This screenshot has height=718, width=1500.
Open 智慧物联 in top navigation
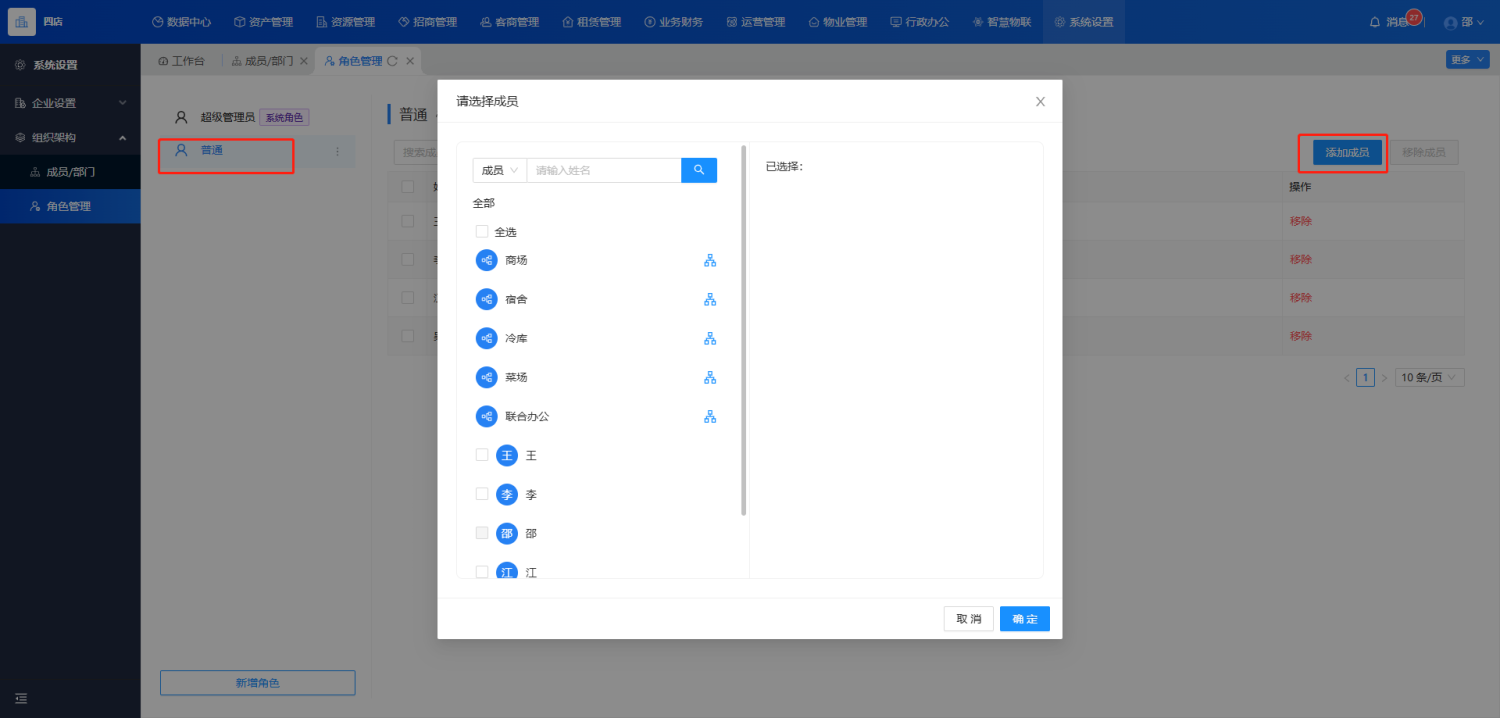coord(1001,22)
